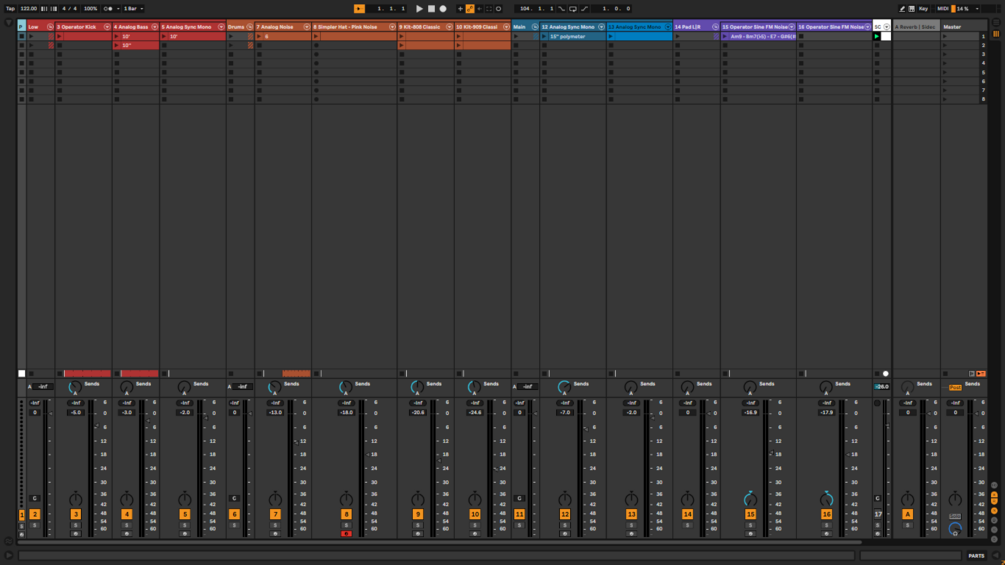Toggle Draw Mode pencil icon
The height and width of the screenshot is (565, 1005).
902,9
